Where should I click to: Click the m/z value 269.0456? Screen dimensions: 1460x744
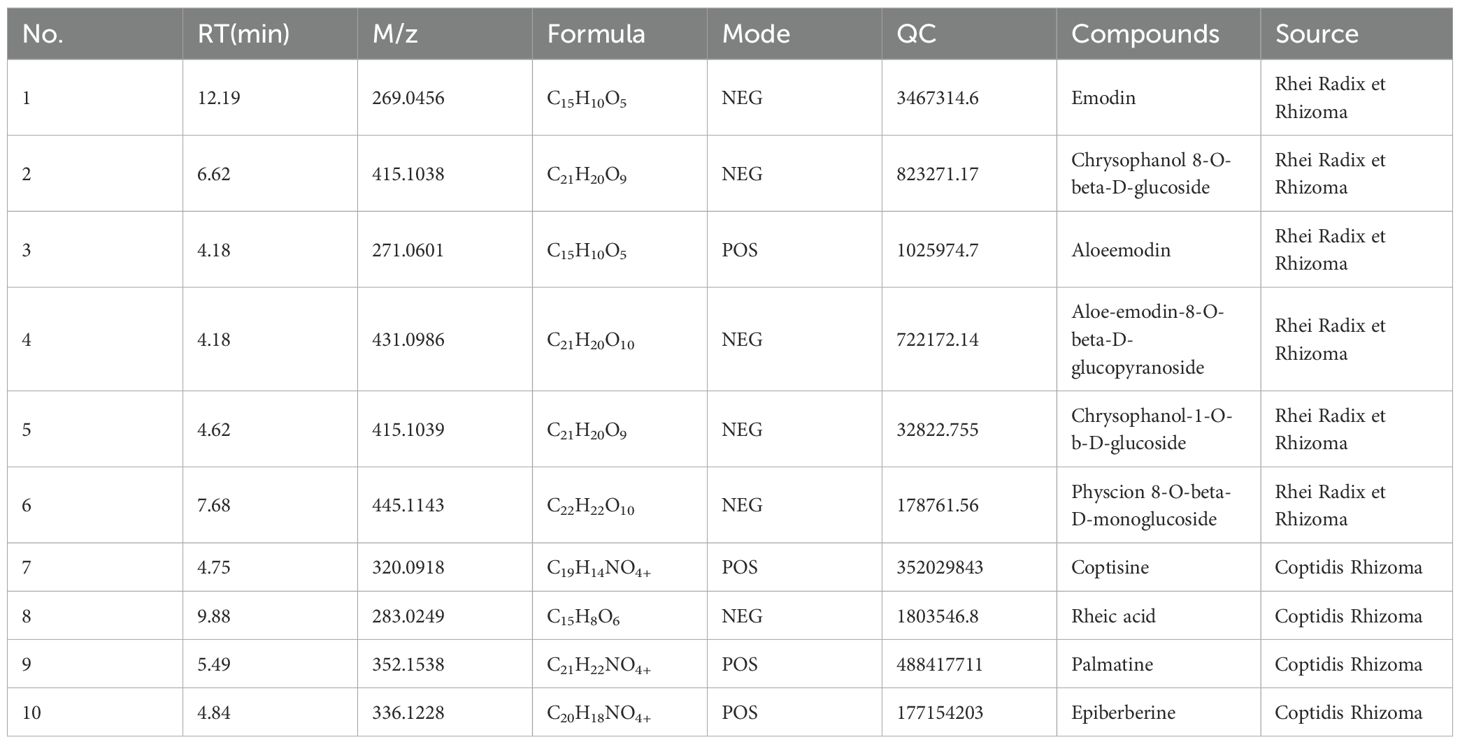(407, 98)
